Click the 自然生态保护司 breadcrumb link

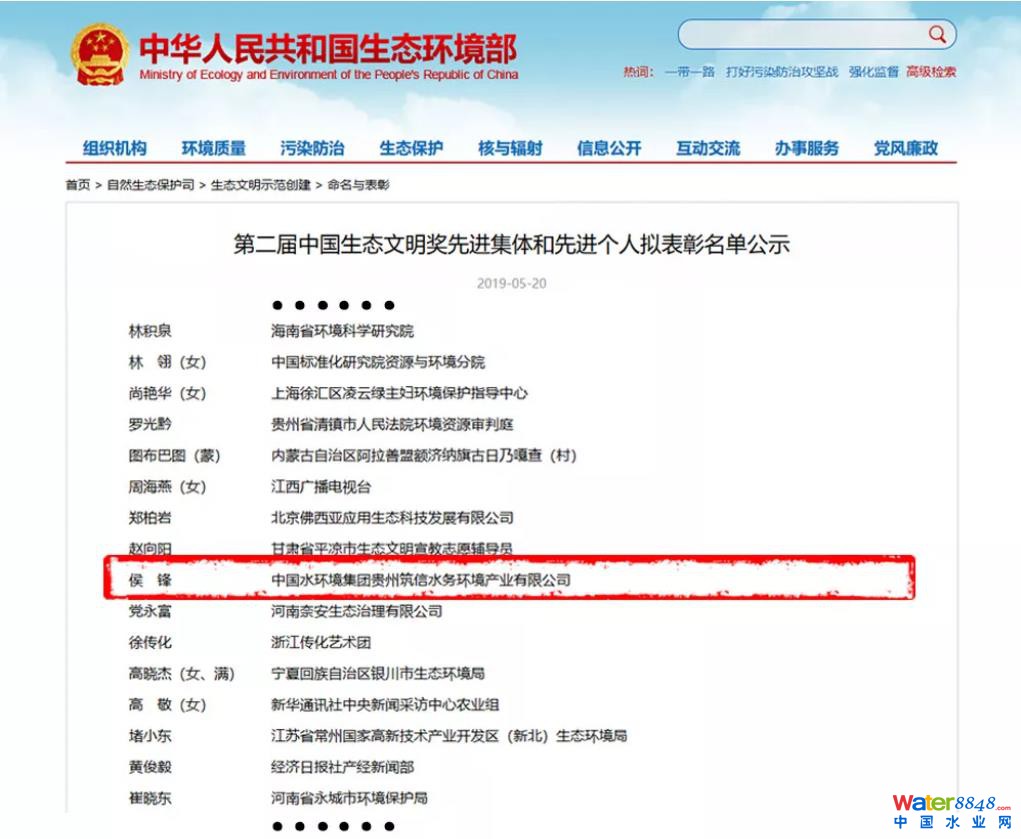pyautogui.click(x=150, y=185)
